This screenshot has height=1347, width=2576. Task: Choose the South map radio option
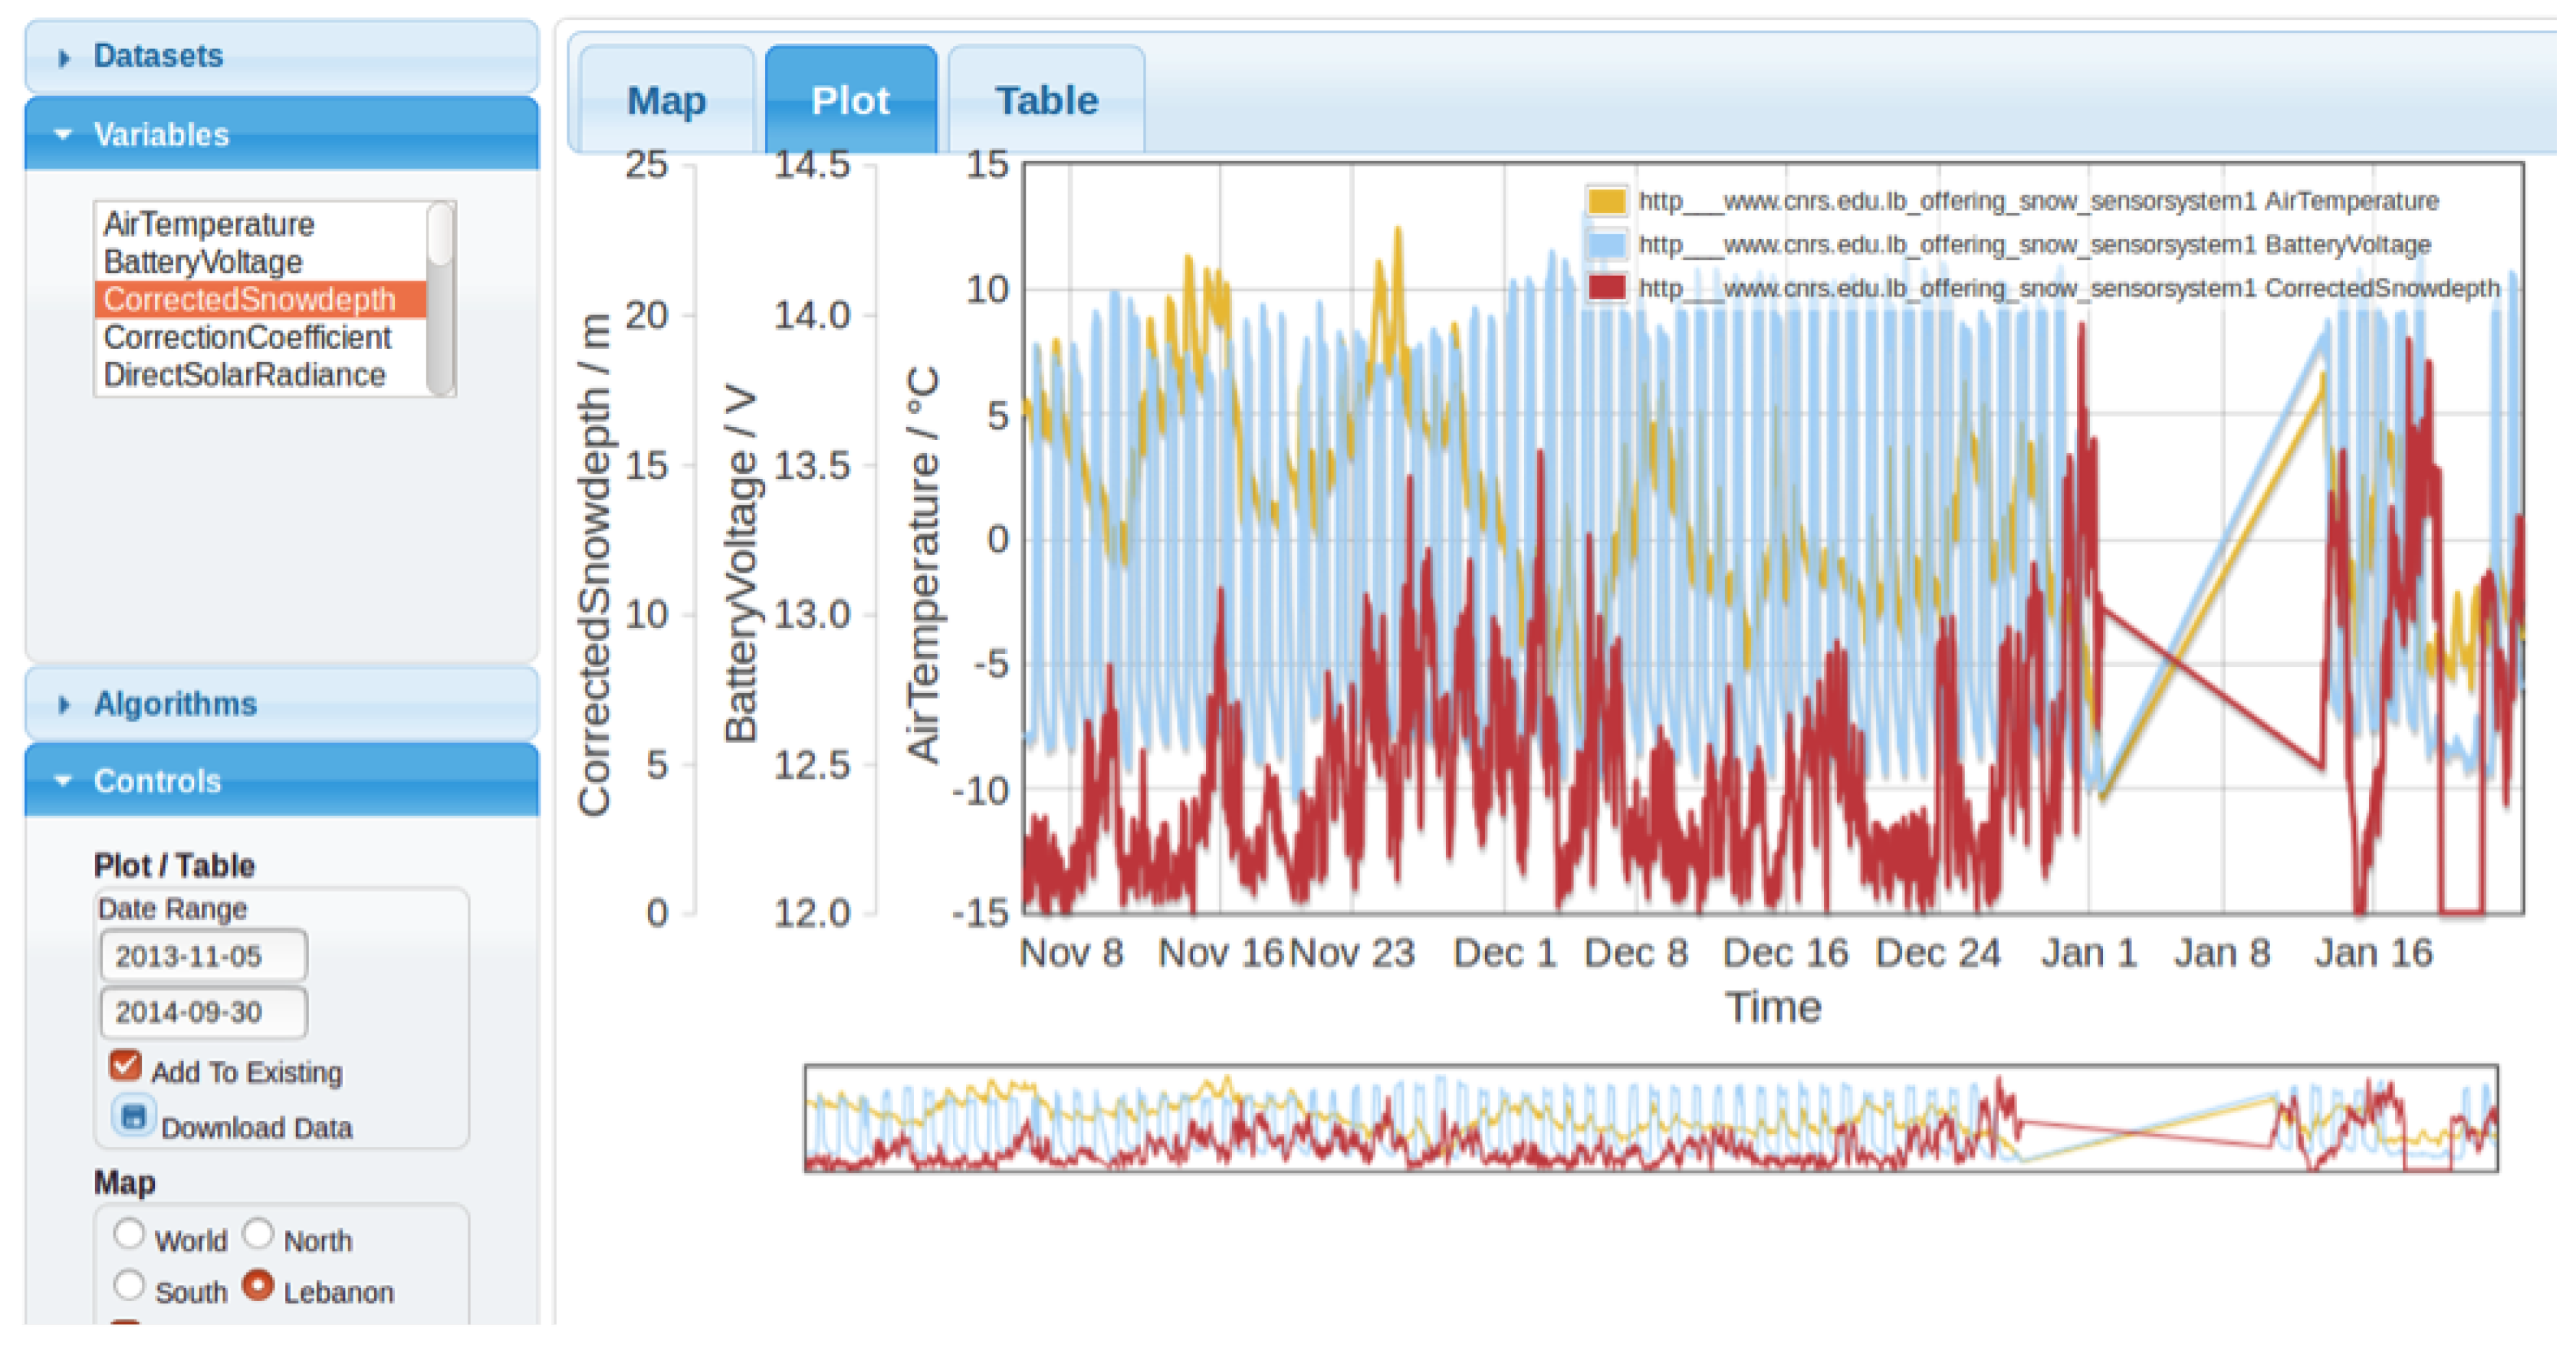click(x=128, y=1285)
